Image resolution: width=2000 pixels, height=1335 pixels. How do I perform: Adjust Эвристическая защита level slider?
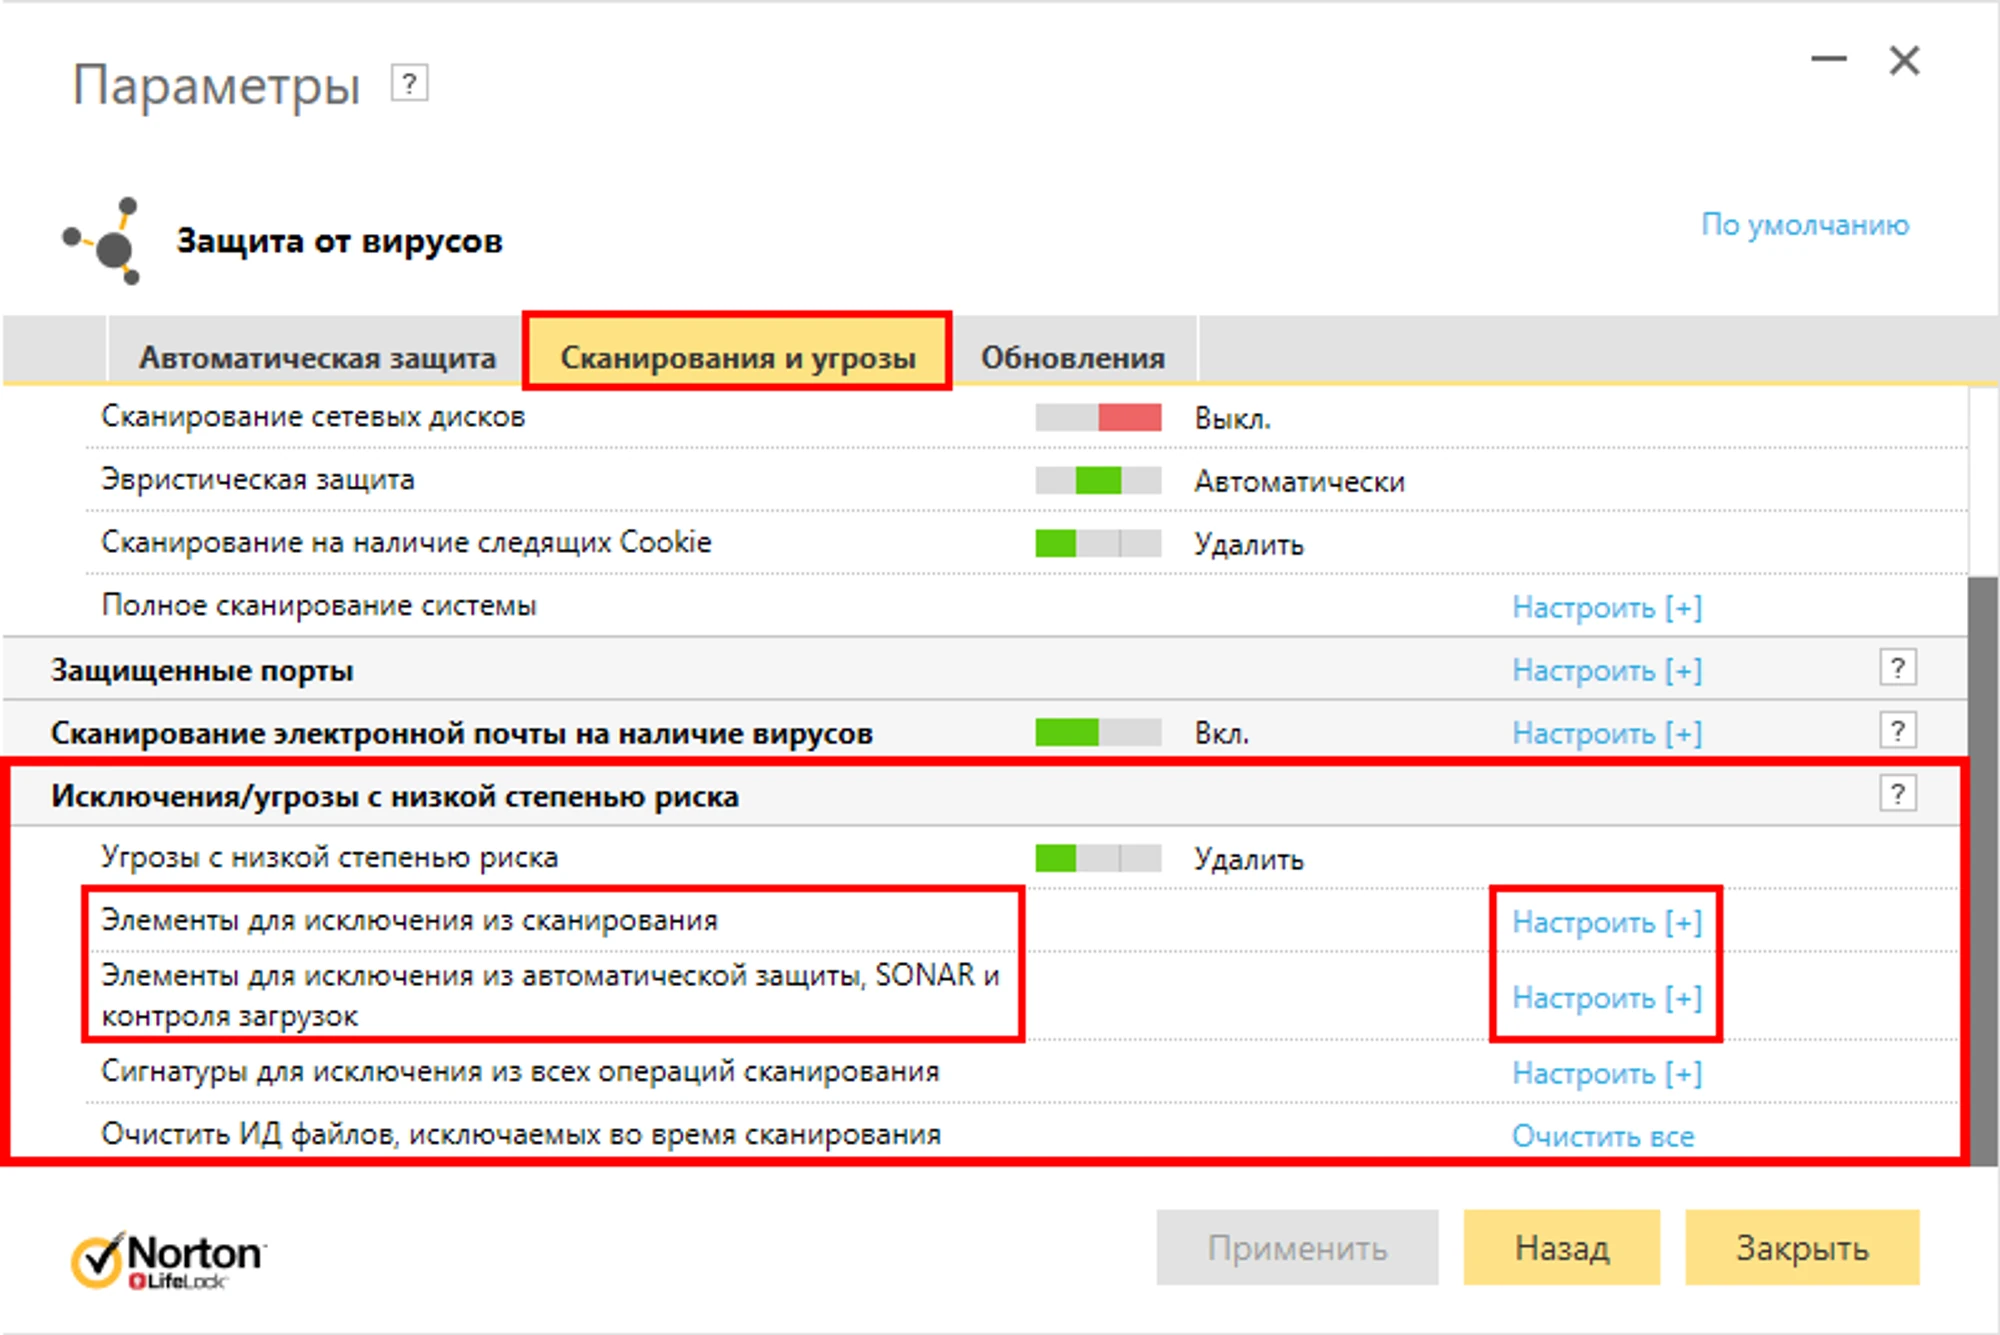1098,481
